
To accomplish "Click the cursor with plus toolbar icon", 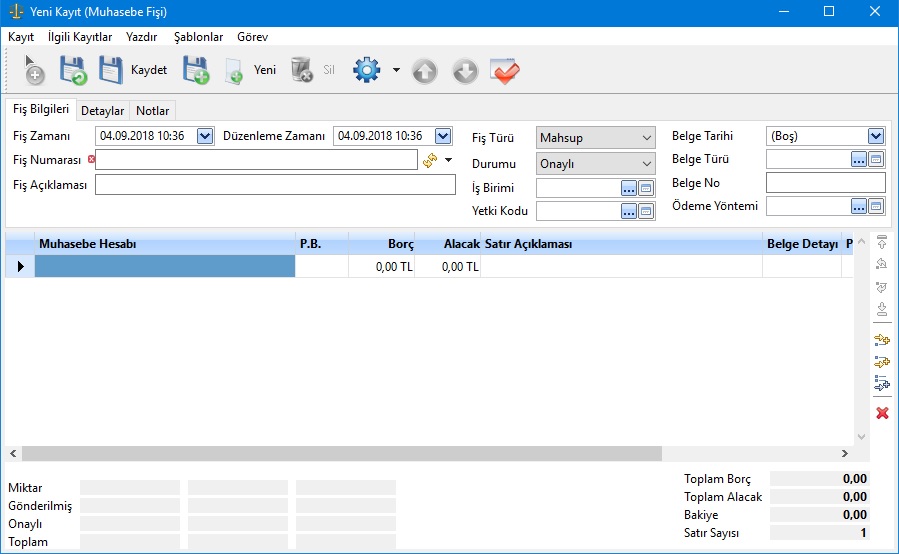I will (34, 71).
